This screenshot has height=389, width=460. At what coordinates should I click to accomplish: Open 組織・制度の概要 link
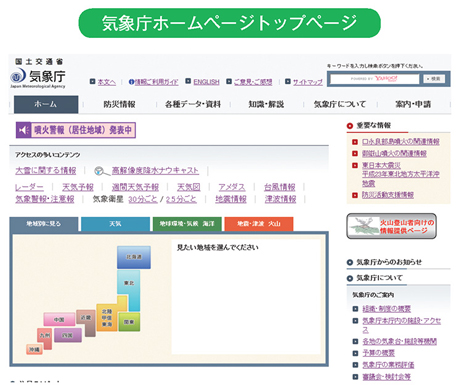tap(387, 309)
